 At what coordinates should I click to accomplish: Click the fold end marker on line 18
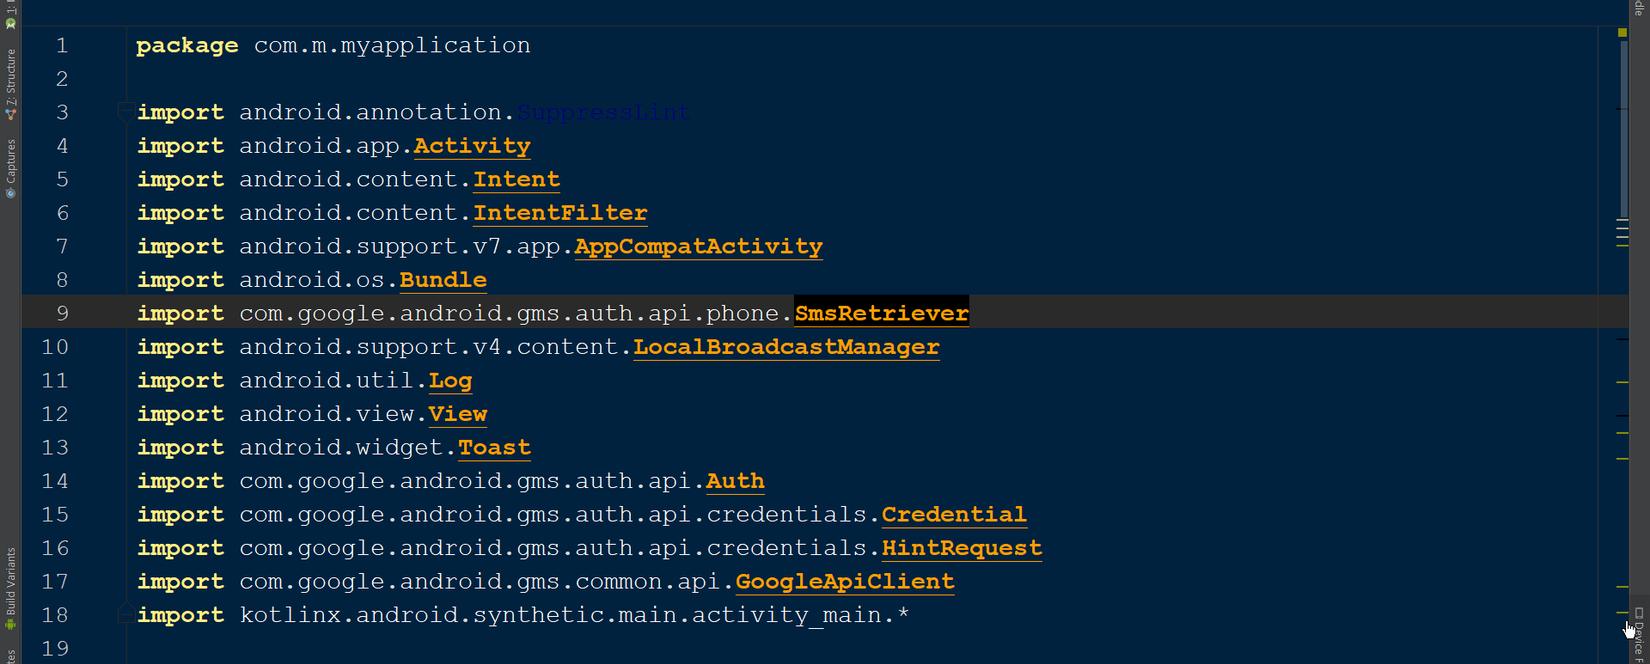(126, 610)
